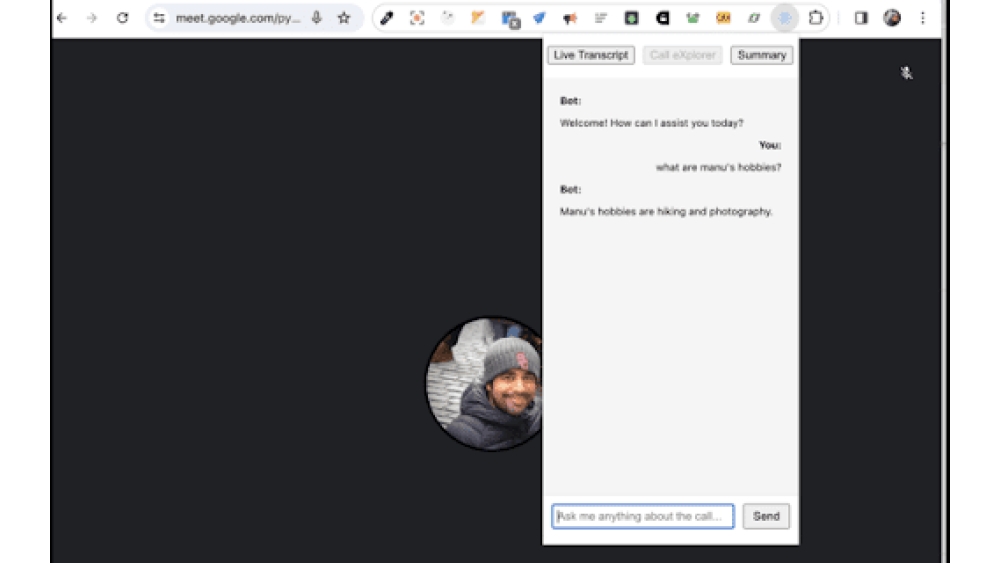Open the green slanted extension icon
Viewport: 1000px width, 563px height.
coord(754,18)
